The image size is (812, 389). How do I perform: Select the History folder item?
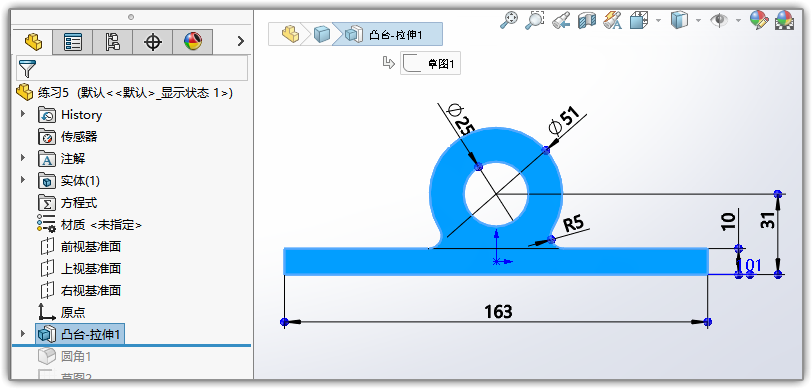coord(70,114)
